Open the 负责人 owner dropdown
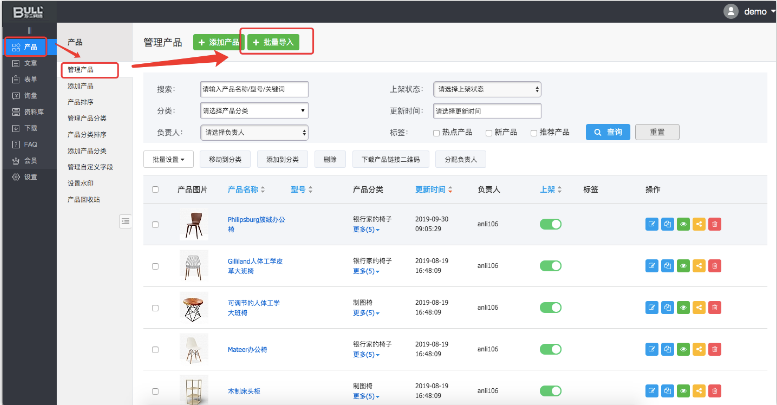 (254, 132)
